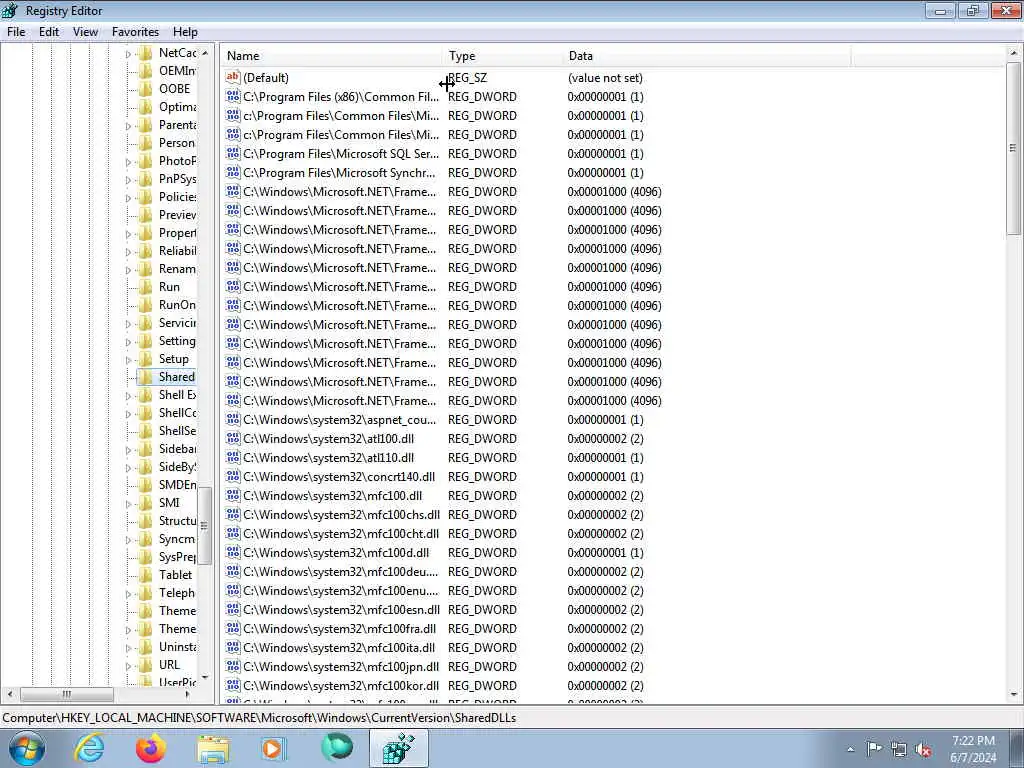Select the Run folder icon

pyautogui.click(x=146, y=287)
